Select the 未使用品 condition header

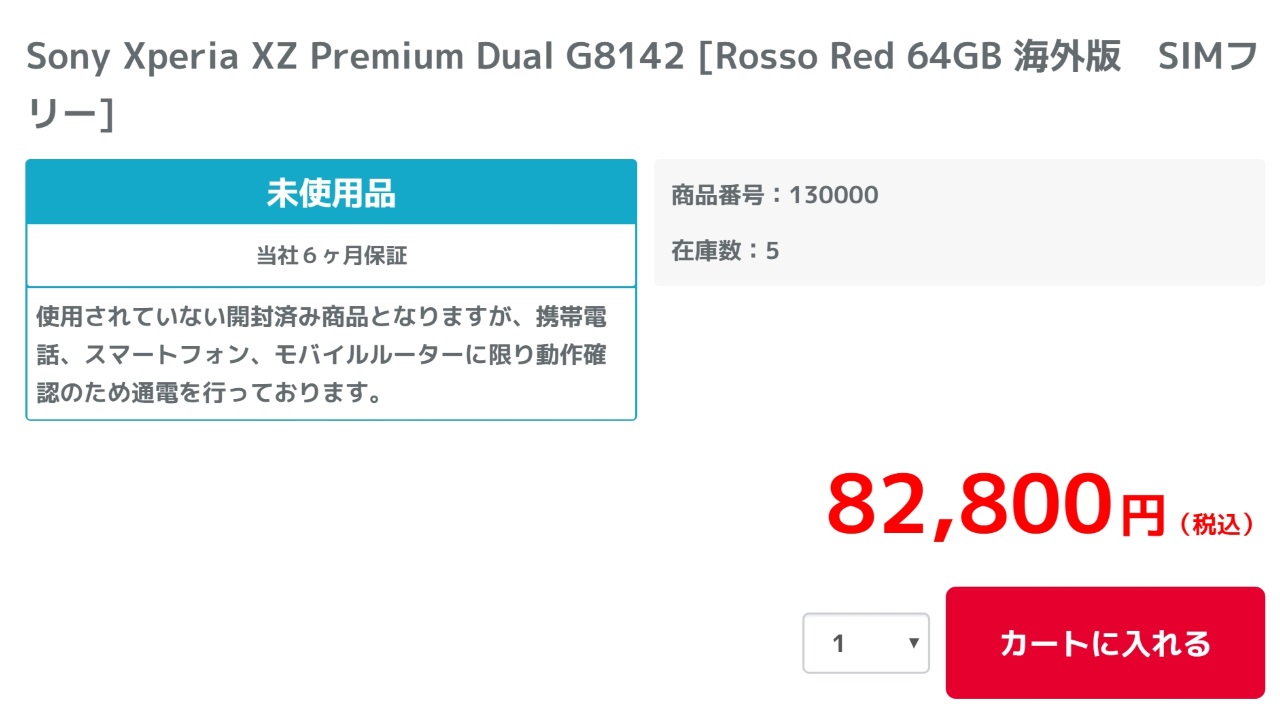coord(331,193)
